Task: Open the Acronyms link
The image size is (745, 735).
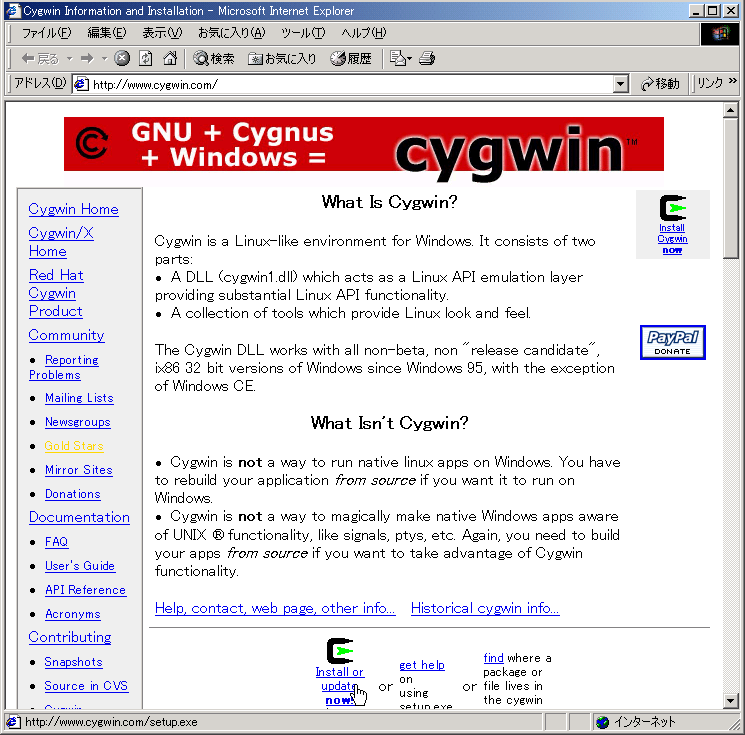Action: point(73,614)
